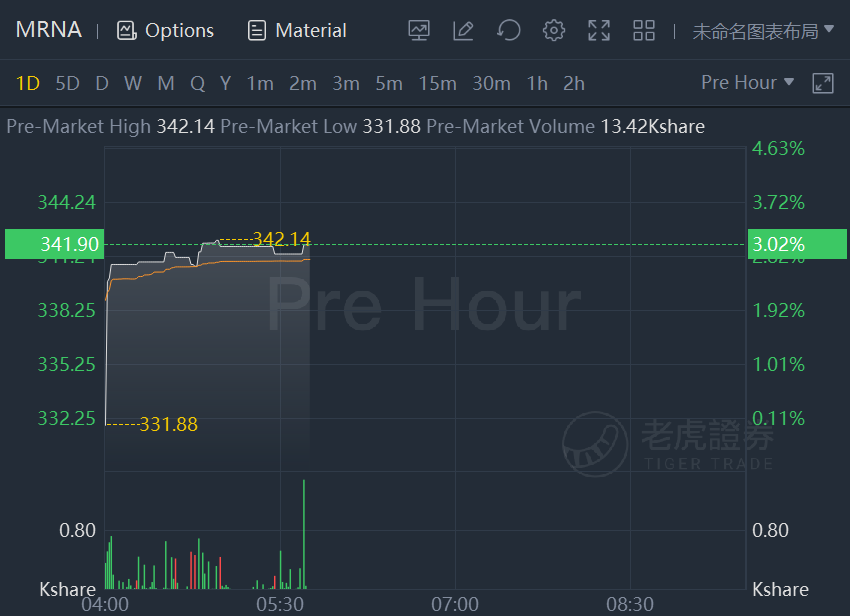This screenshot has height=616, width=850.
Task: Select the drawing pencil tool icon
Action: [x=463, y=30]
